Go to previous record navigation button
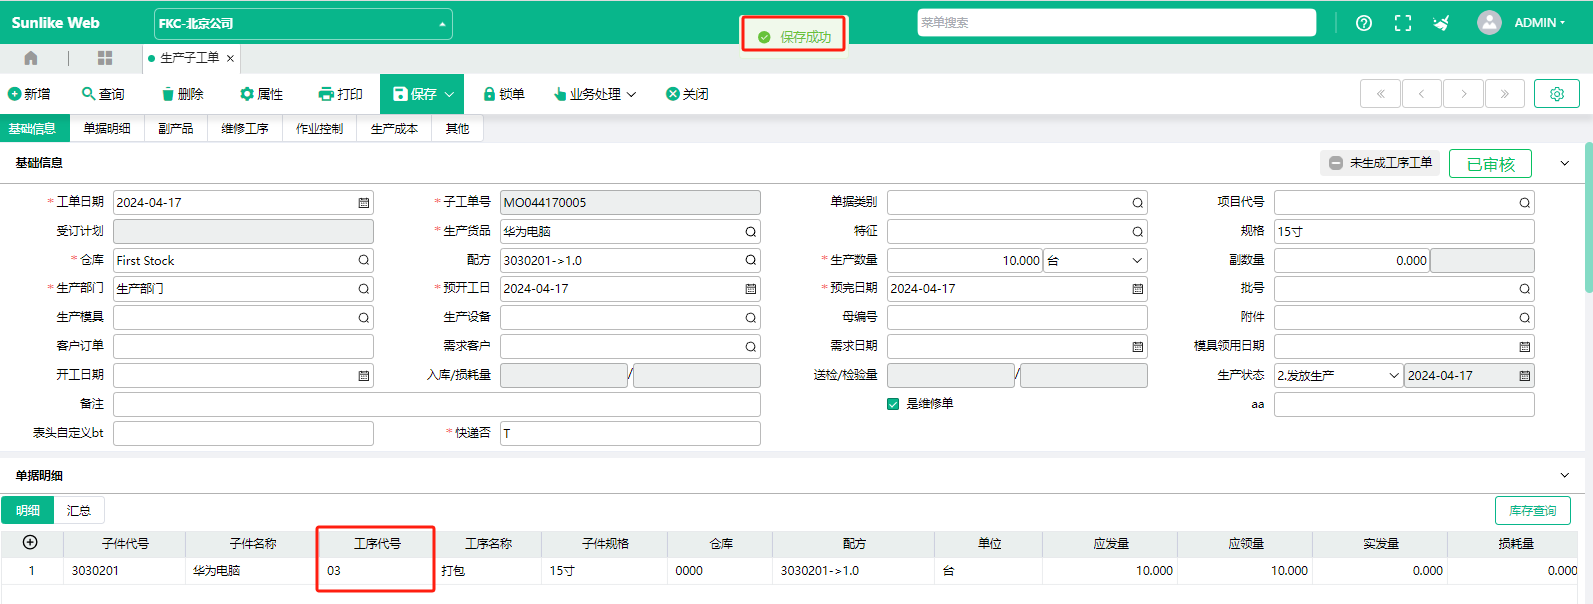1593x604 pixels. (1422, 94)
